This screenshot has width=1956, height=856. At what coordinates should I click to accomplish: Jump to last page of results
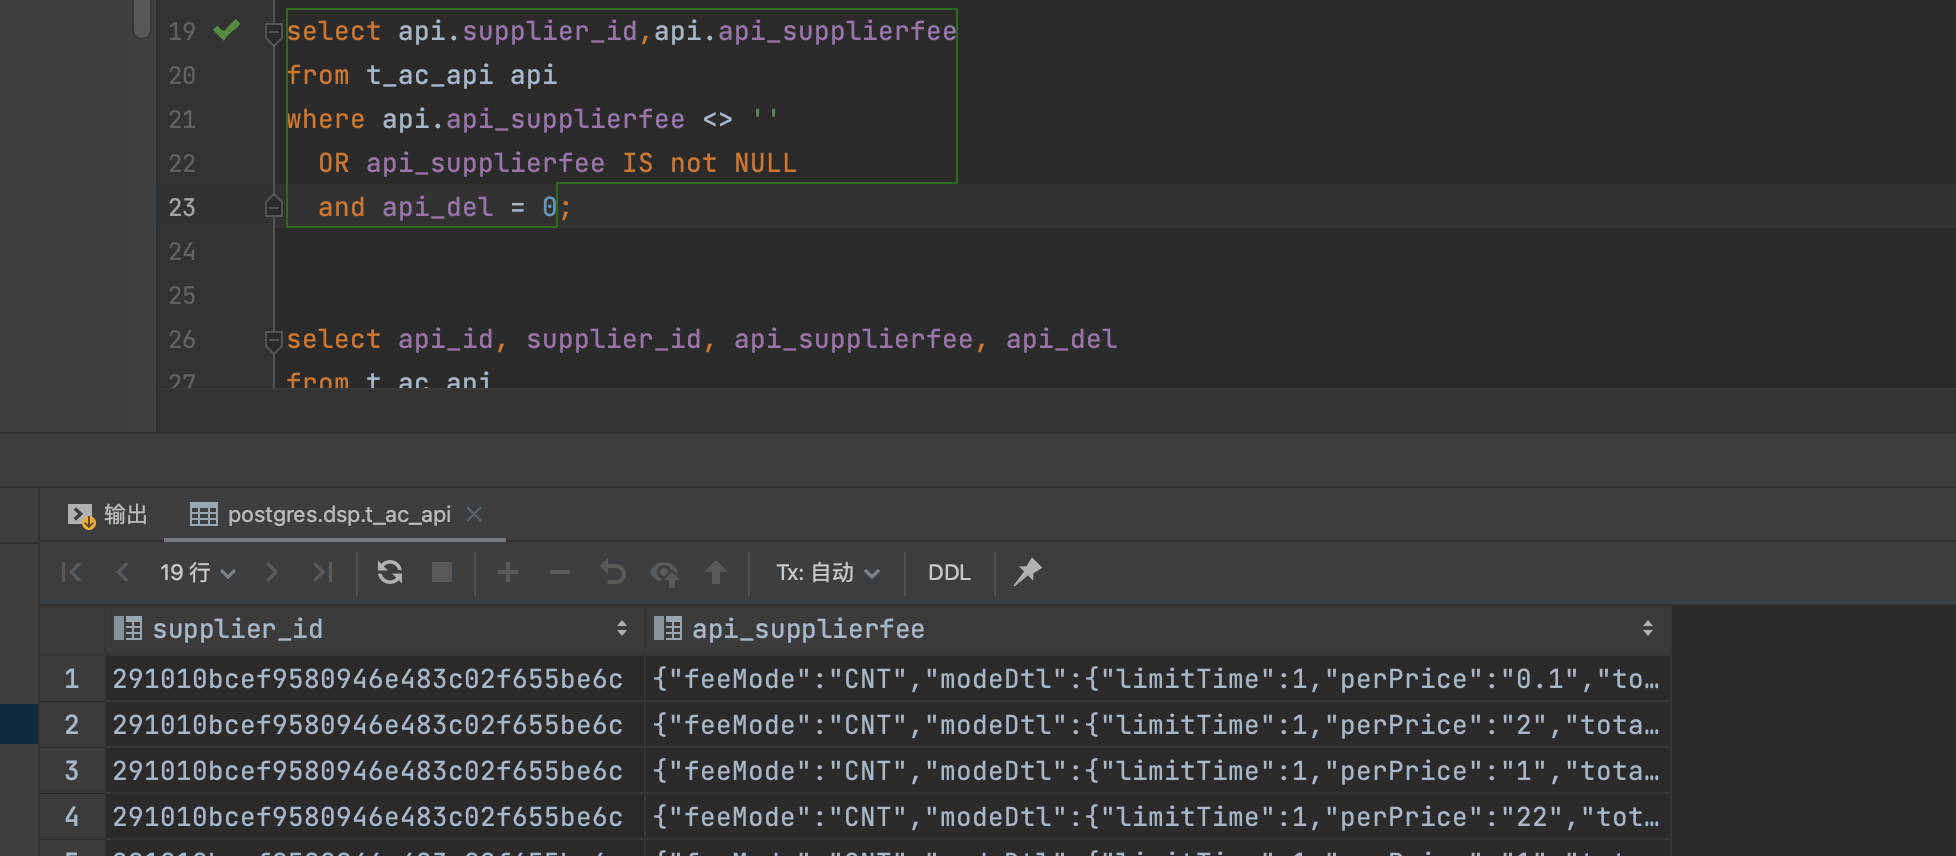pyautogui.click(x=322, y=572)
